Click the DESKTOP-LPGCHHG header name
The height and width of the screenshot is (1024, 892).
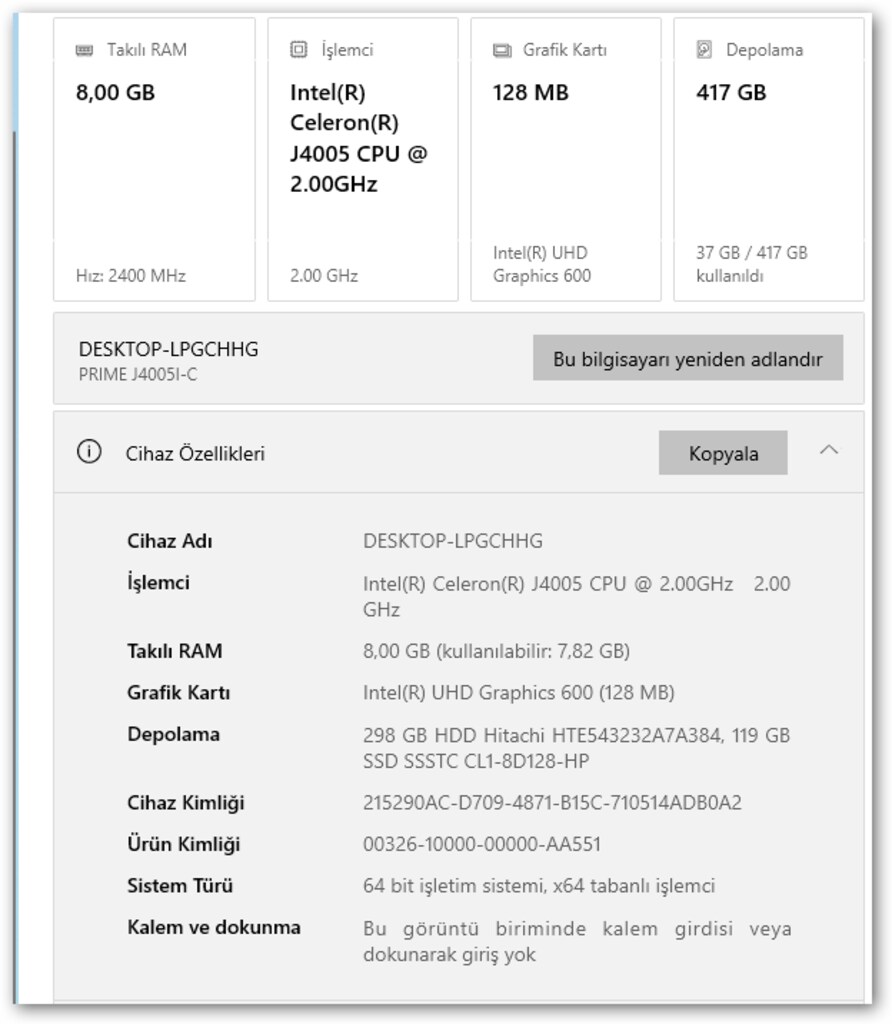click(168, 349)
